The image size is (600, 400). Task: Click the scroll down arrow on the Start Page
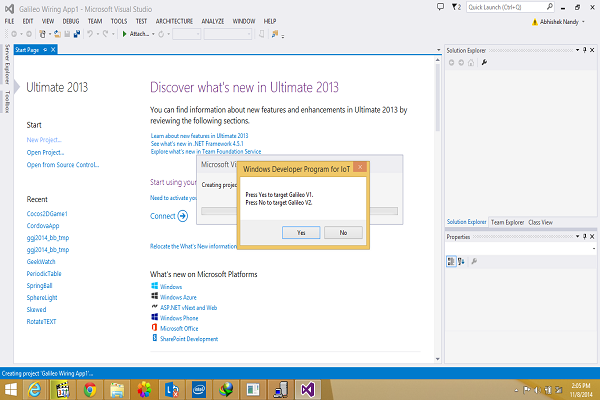(x=437, y=359)
